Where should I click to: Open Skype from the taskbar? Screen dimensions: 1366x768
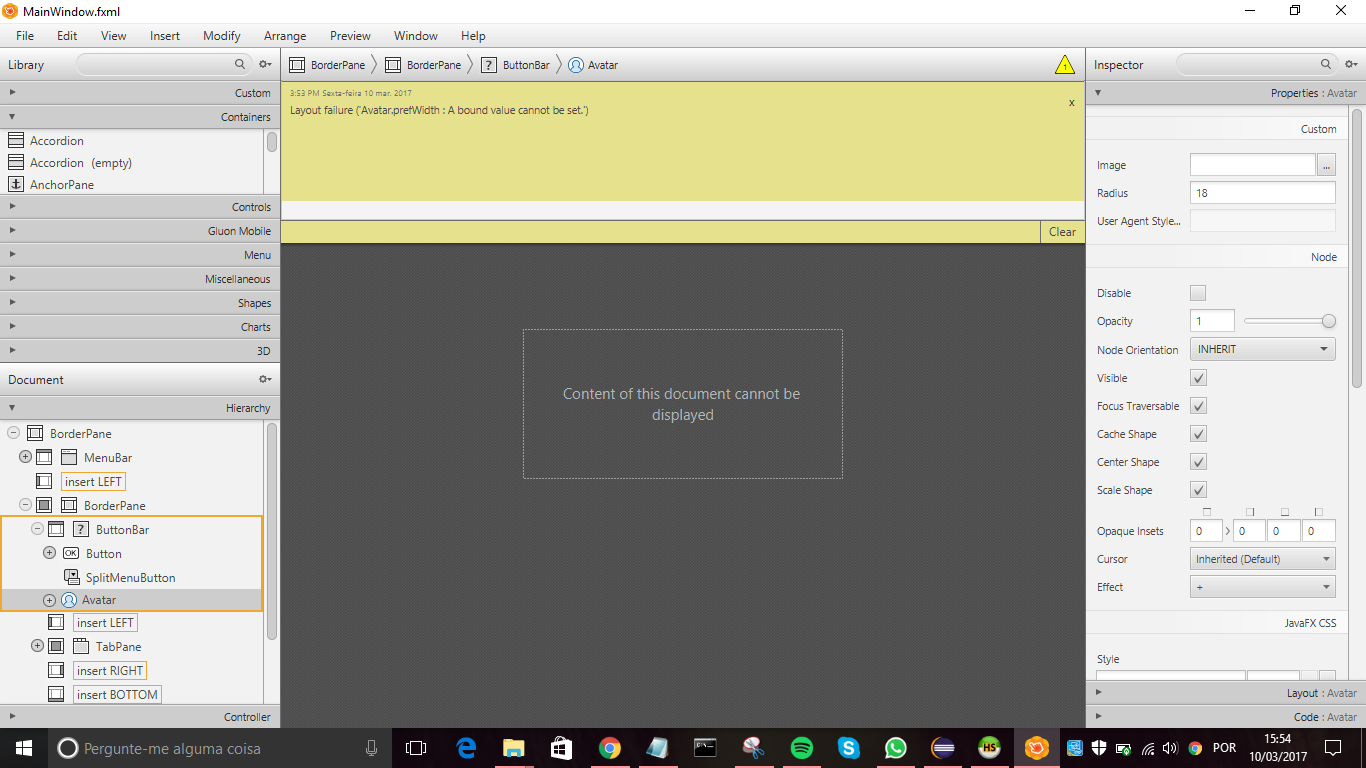[849, 748]
